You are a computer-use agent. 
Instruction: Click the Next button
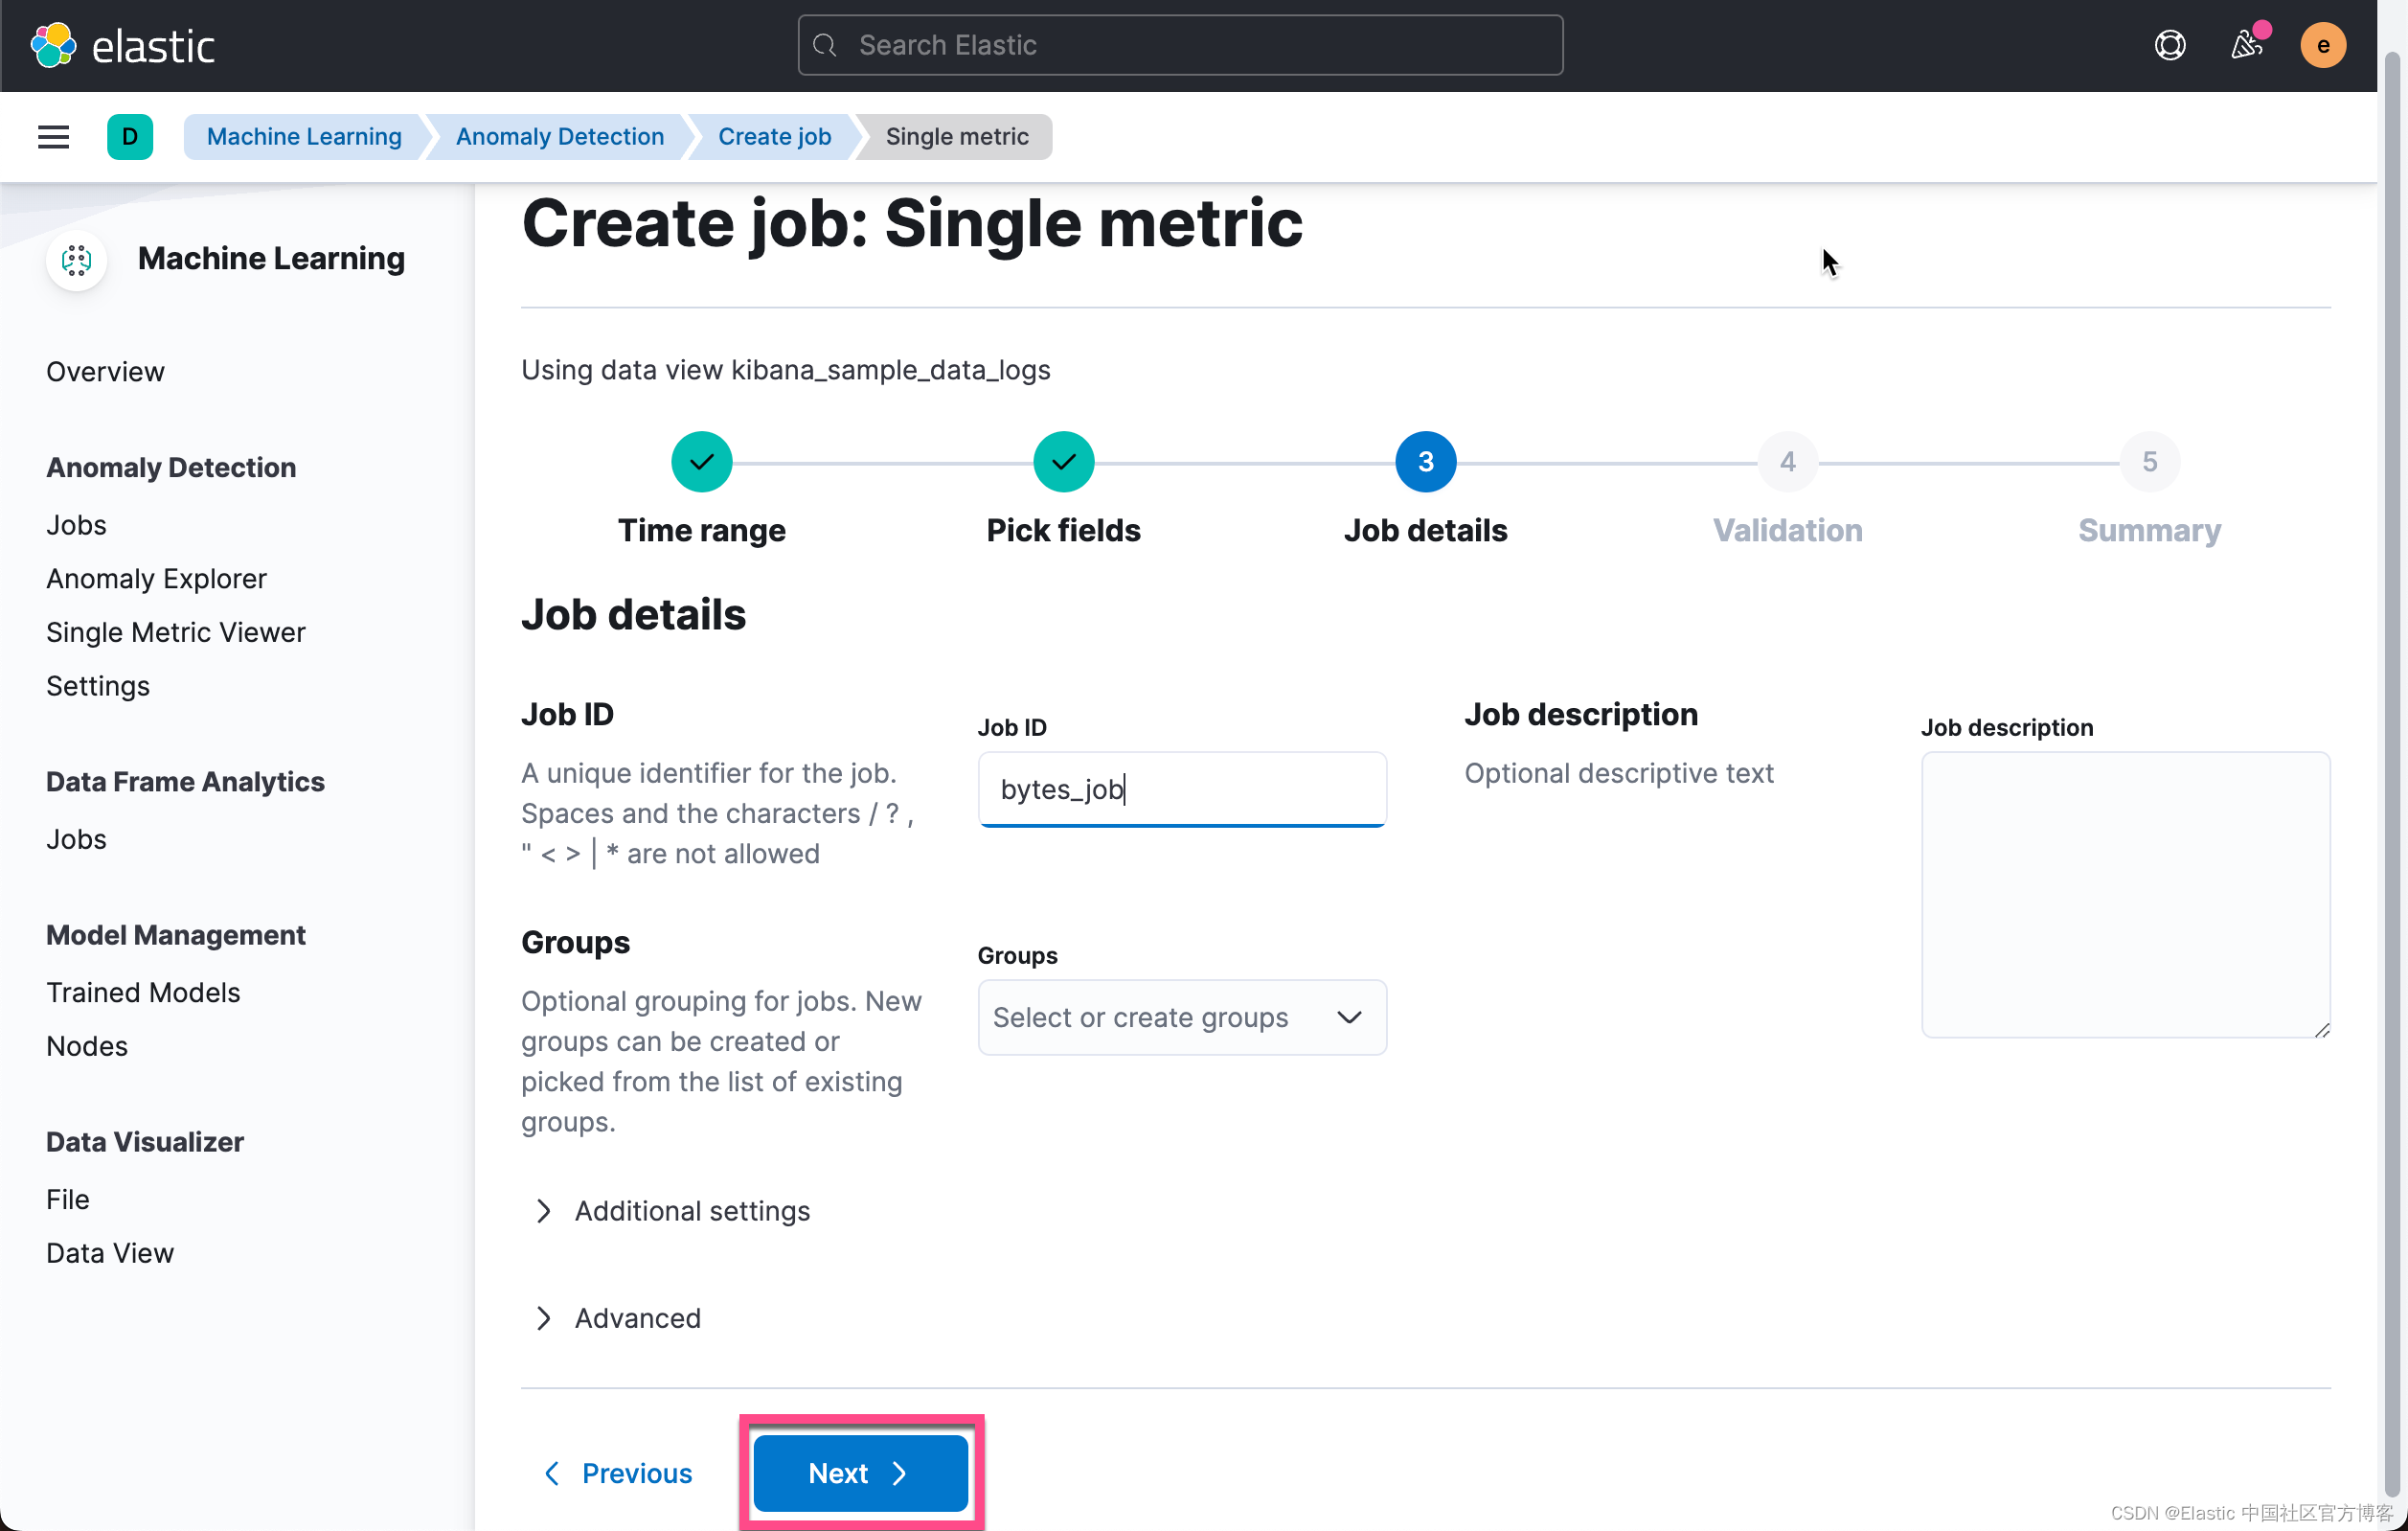[x=859, y=1472]
